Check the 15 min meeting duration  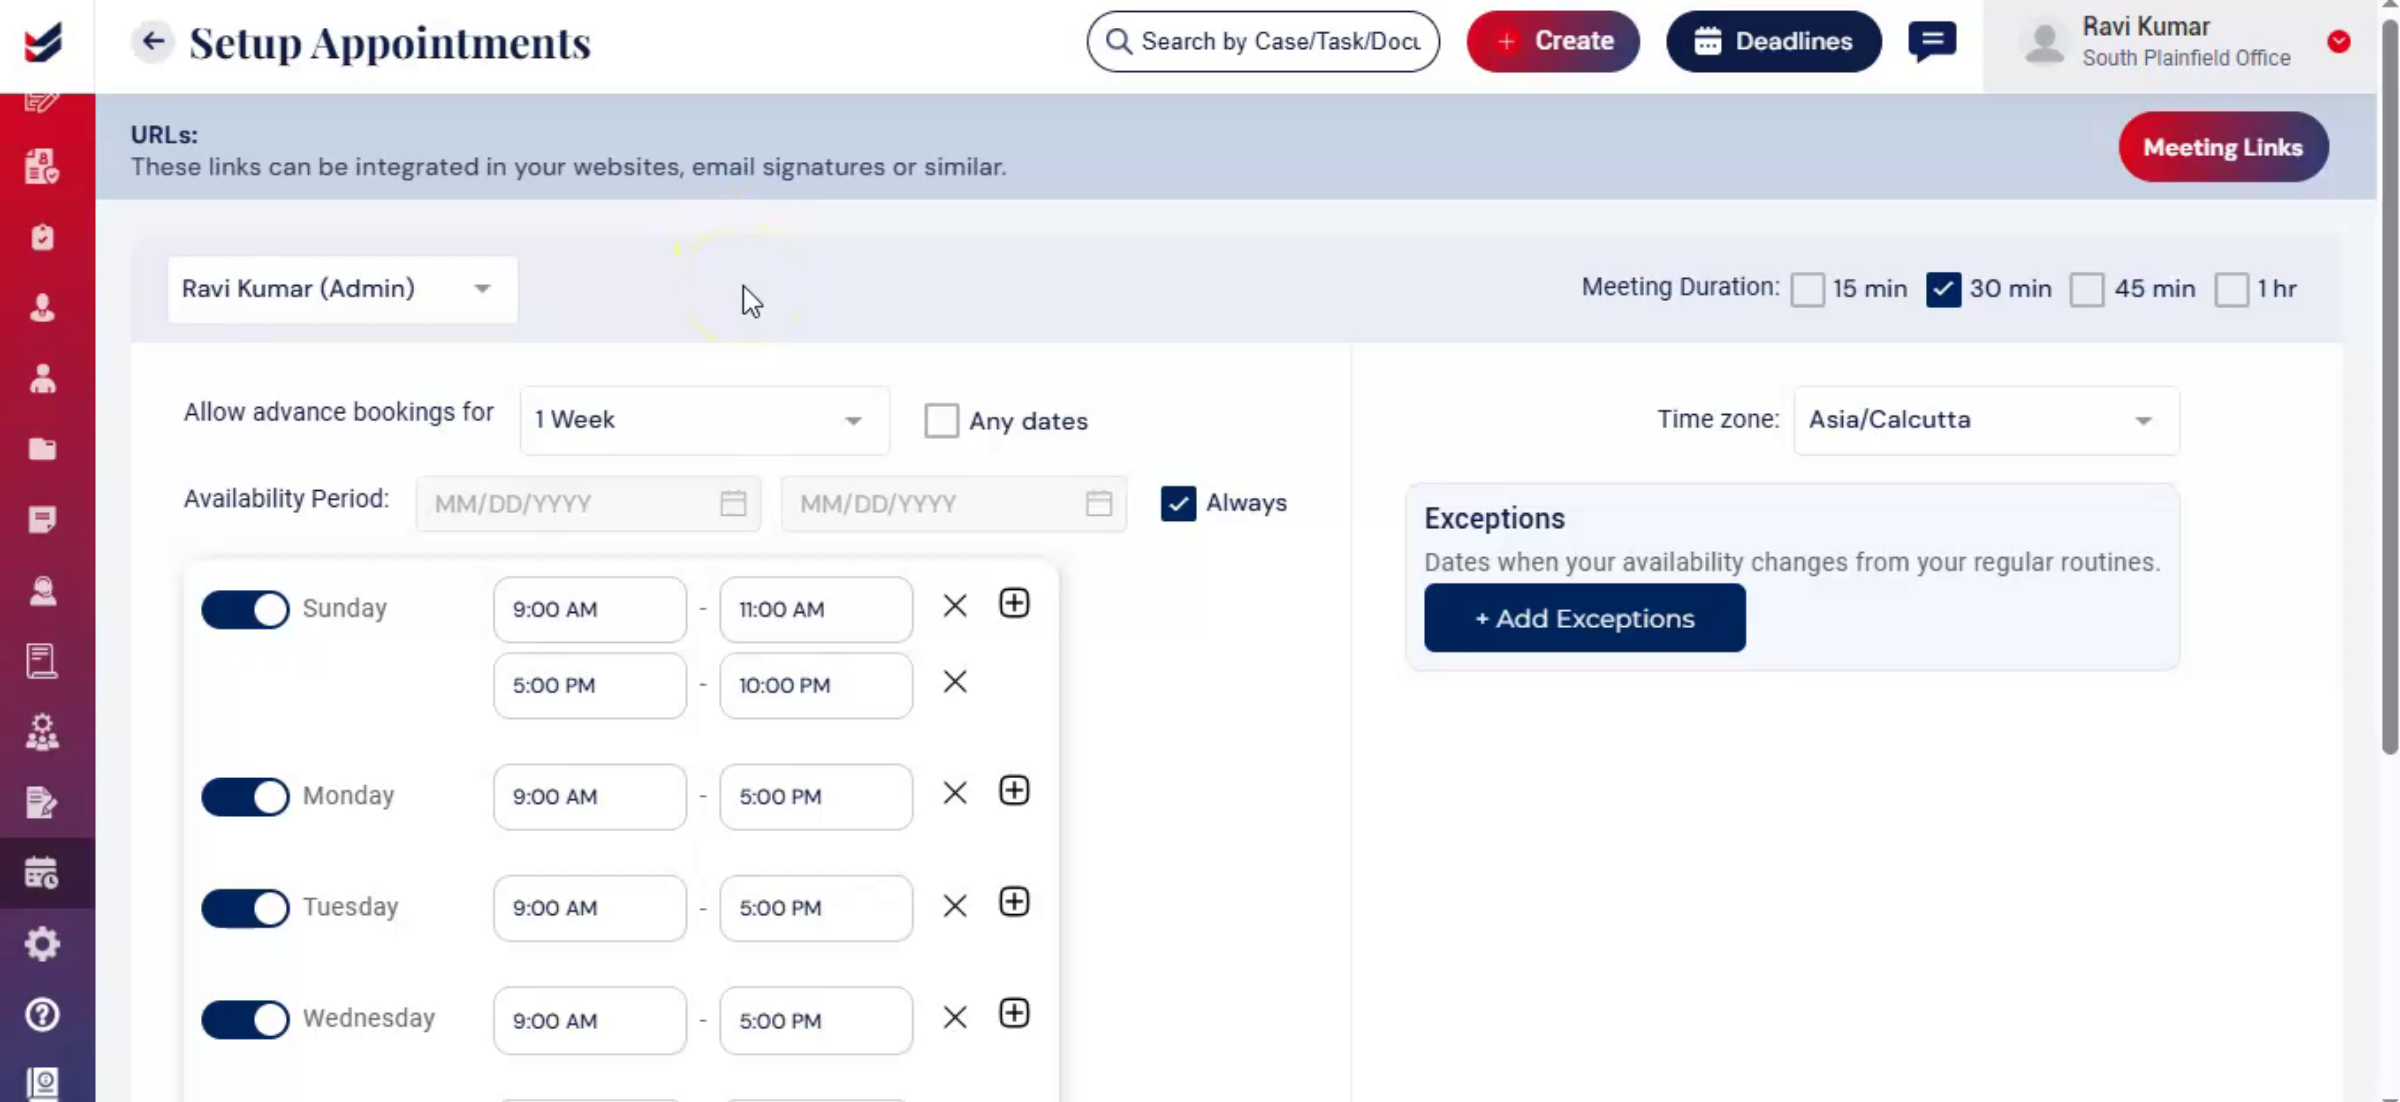(1807, 290)
